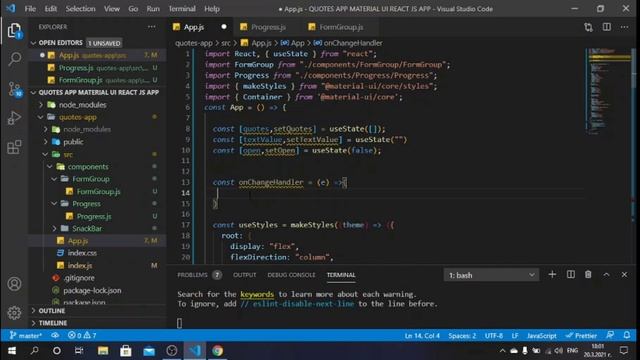Image resolution: width=640 pixels, height=360 pixels.
Task: Open Chrome from taskbar
Action: (x=218, y=351)
